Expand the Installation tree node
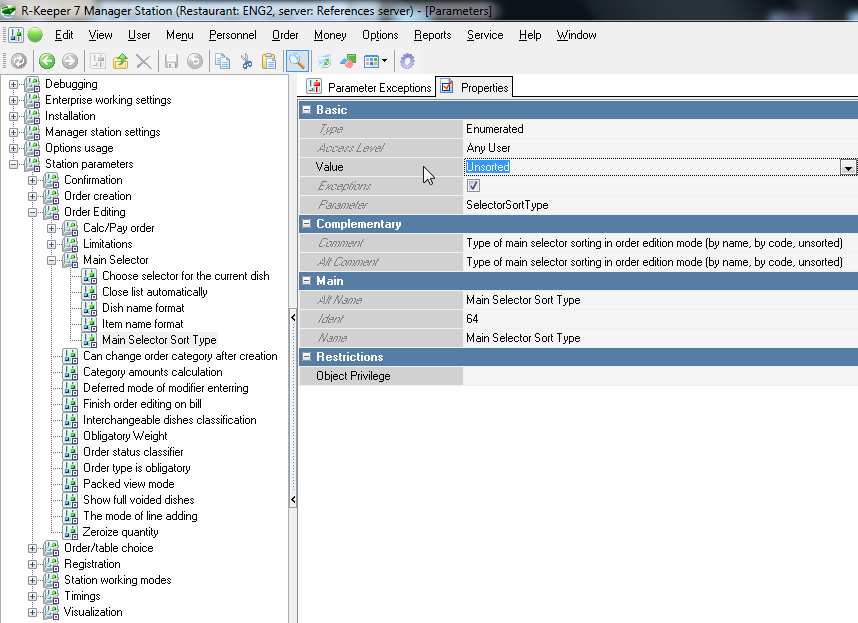Image resolution: width=858 pixels, height=623 pixels. click(x=13, y=116)
